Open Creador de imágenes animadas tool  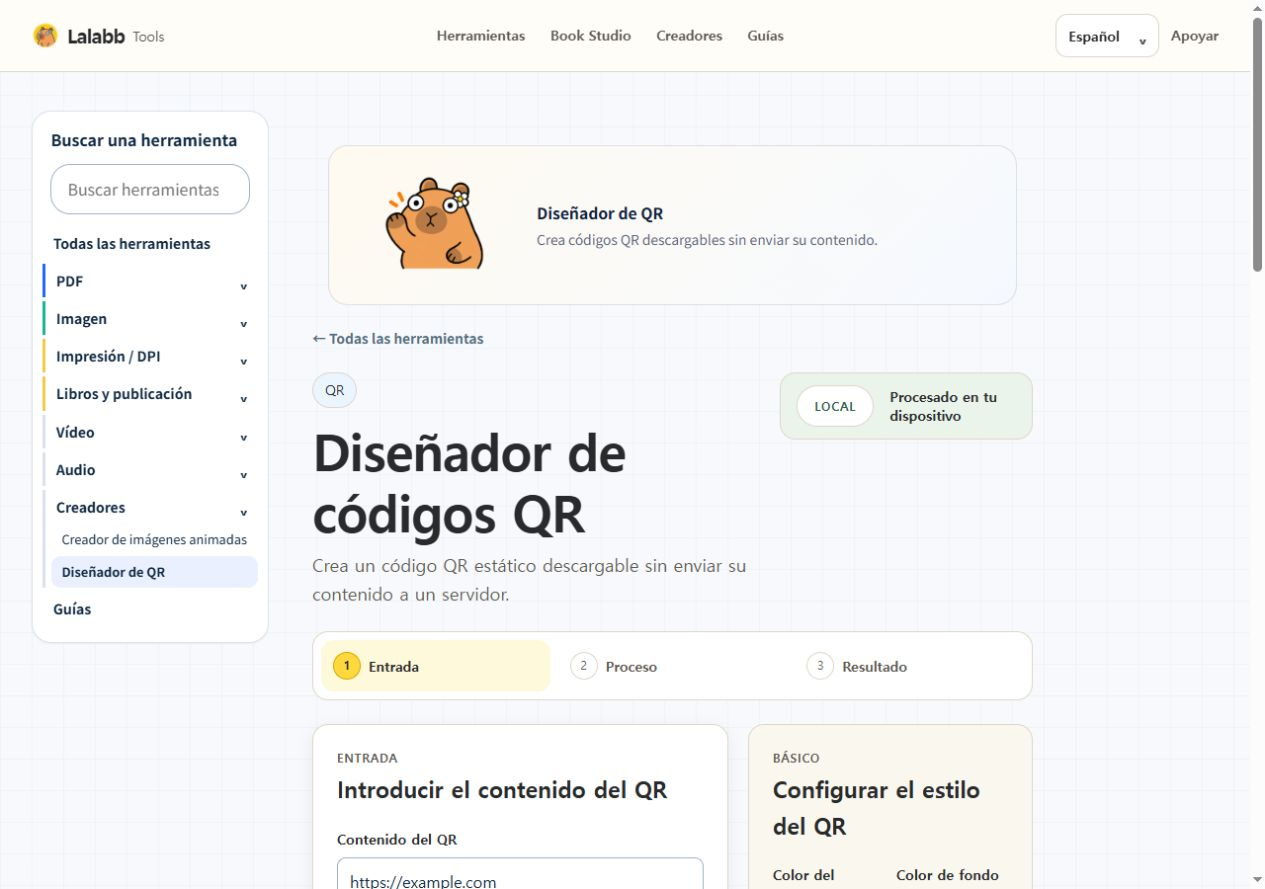[x=154, y=540]
